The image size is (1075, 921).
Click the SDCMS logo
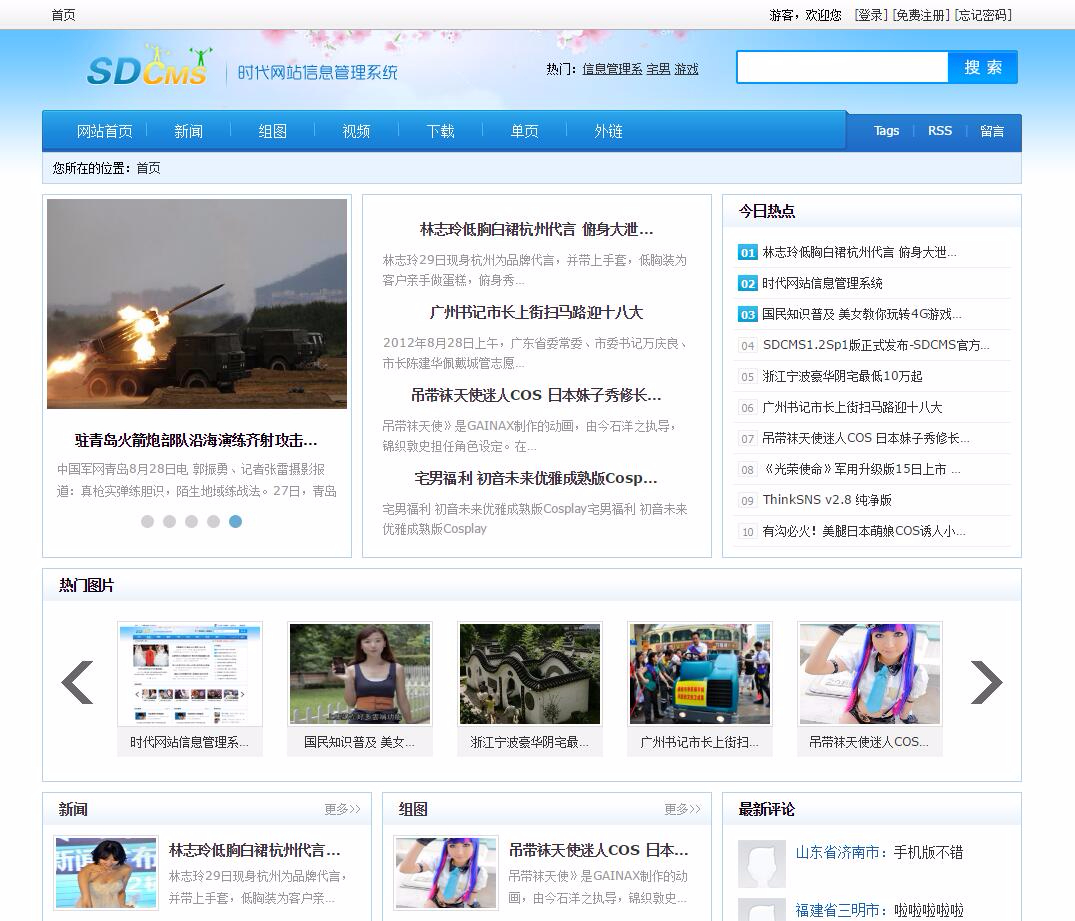tap(148, 68)
